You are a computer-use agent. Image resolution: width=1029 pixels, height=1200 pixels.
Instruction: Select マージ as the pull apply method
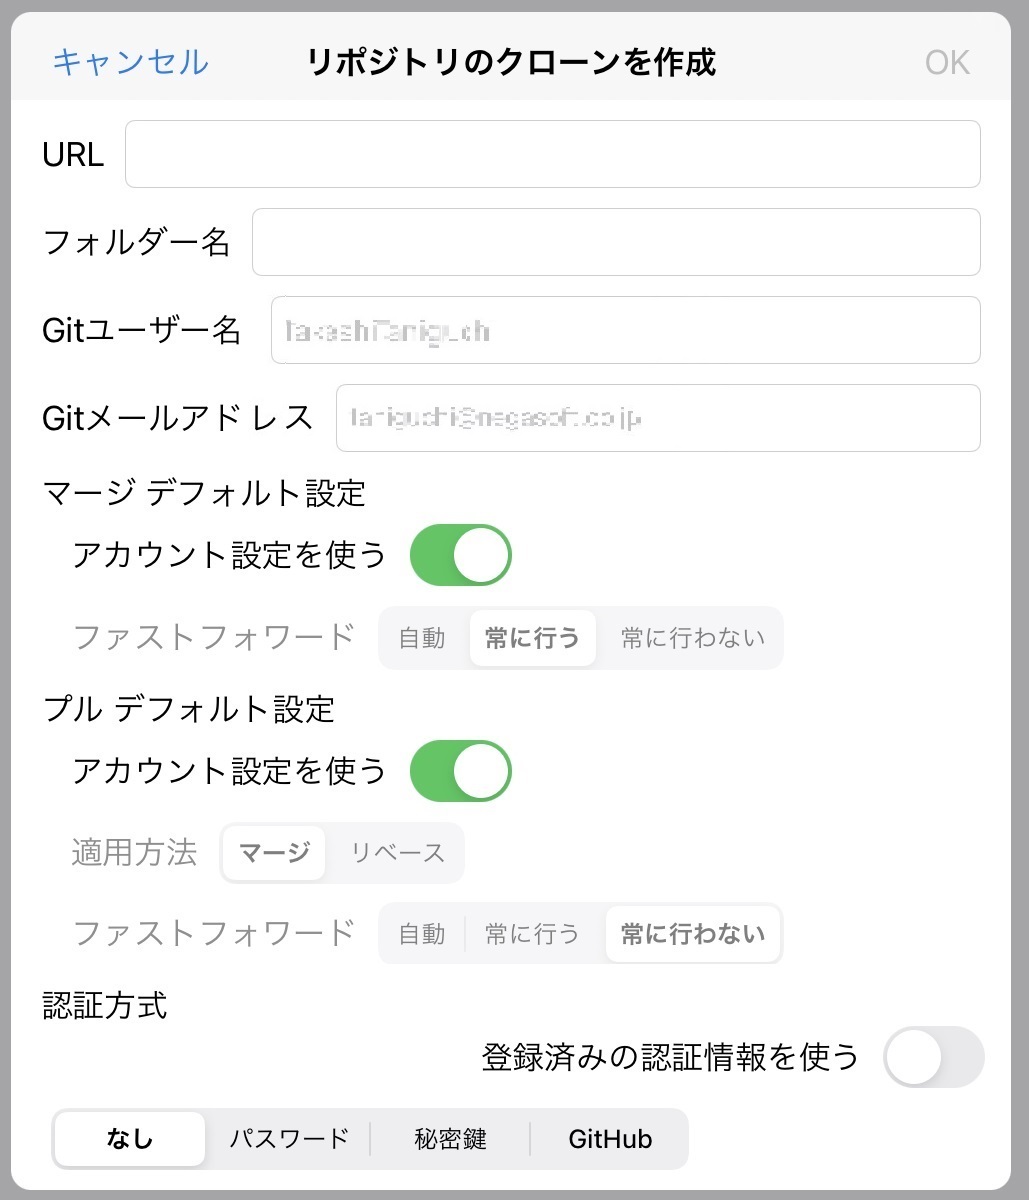point(273,853)
